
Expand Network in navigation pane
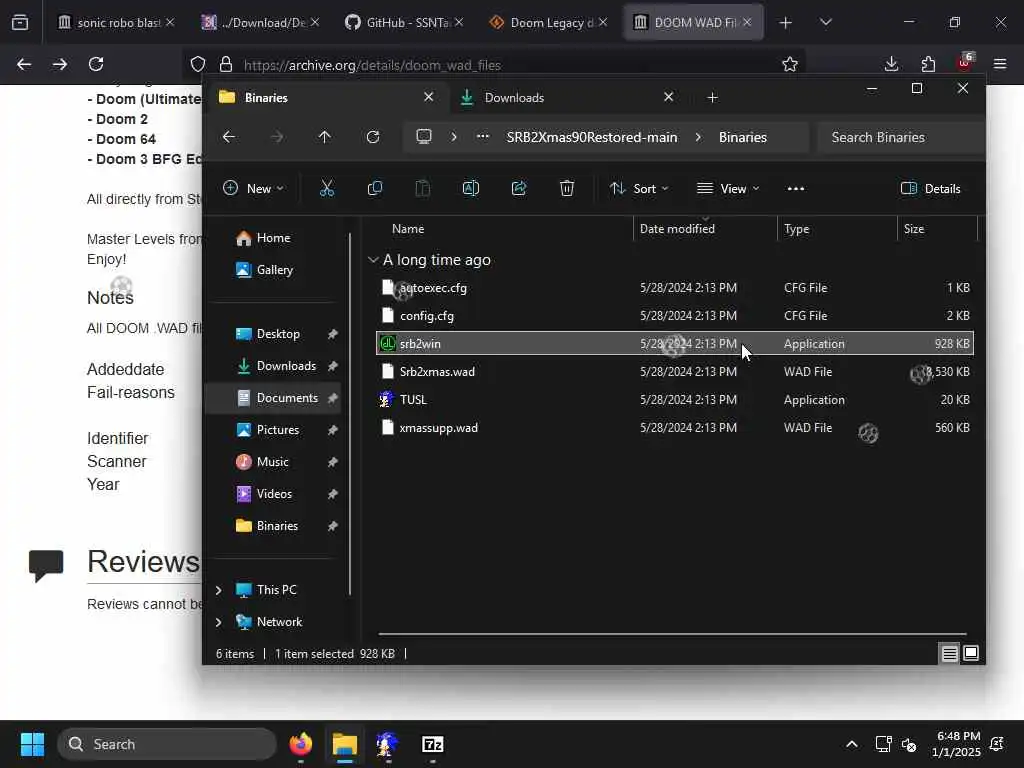[218, 622]
